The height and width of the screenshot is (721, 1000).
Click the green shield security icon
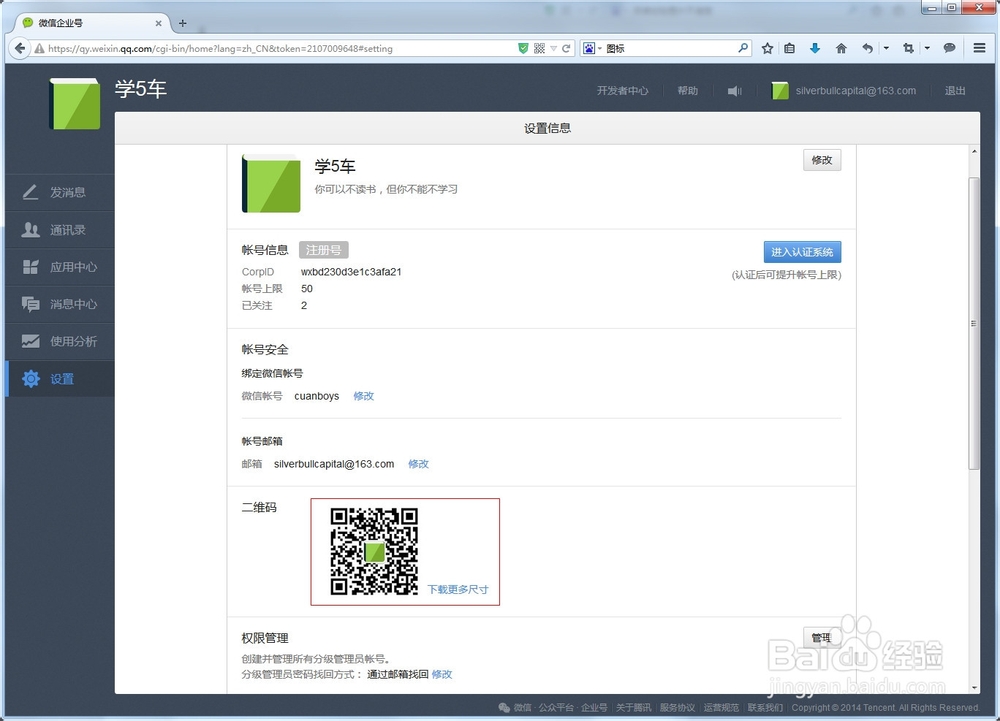point(523,48)
